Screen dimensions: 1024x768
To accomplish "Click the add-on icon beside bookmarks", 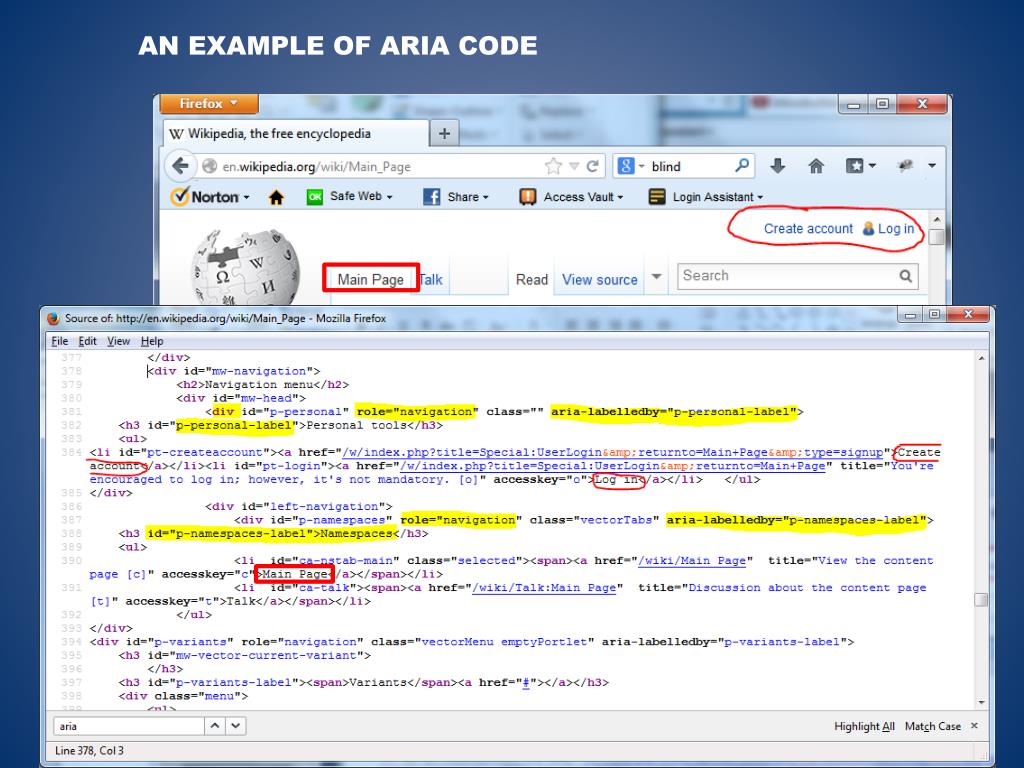I will point(905,166).
